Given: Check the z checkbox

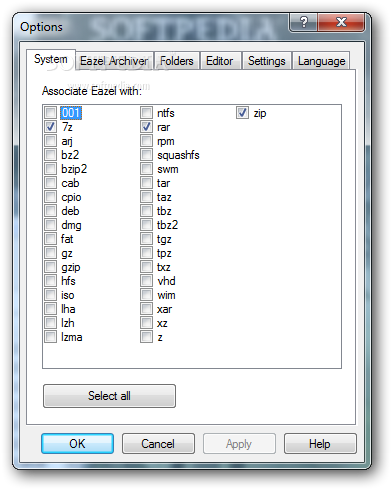Looking at the screenshot, I should 146,337.
